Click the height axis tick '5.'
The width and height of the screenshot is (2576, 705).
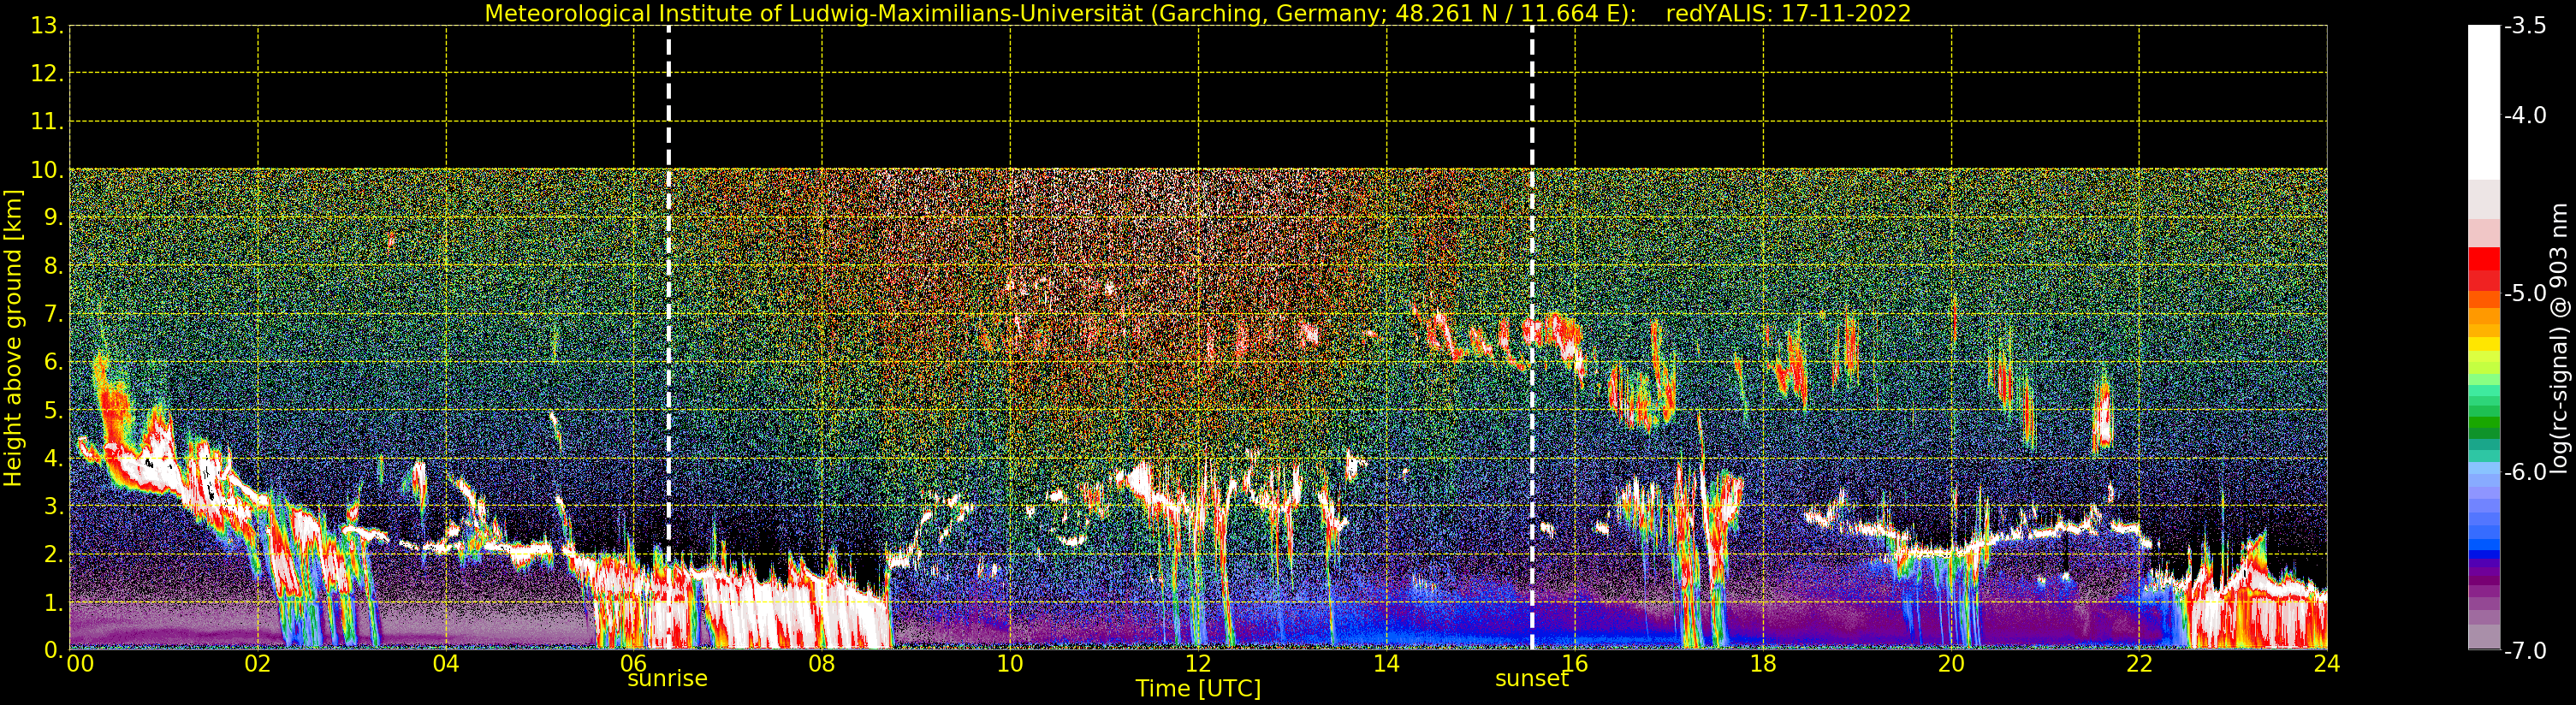click(x=53, y=411)
